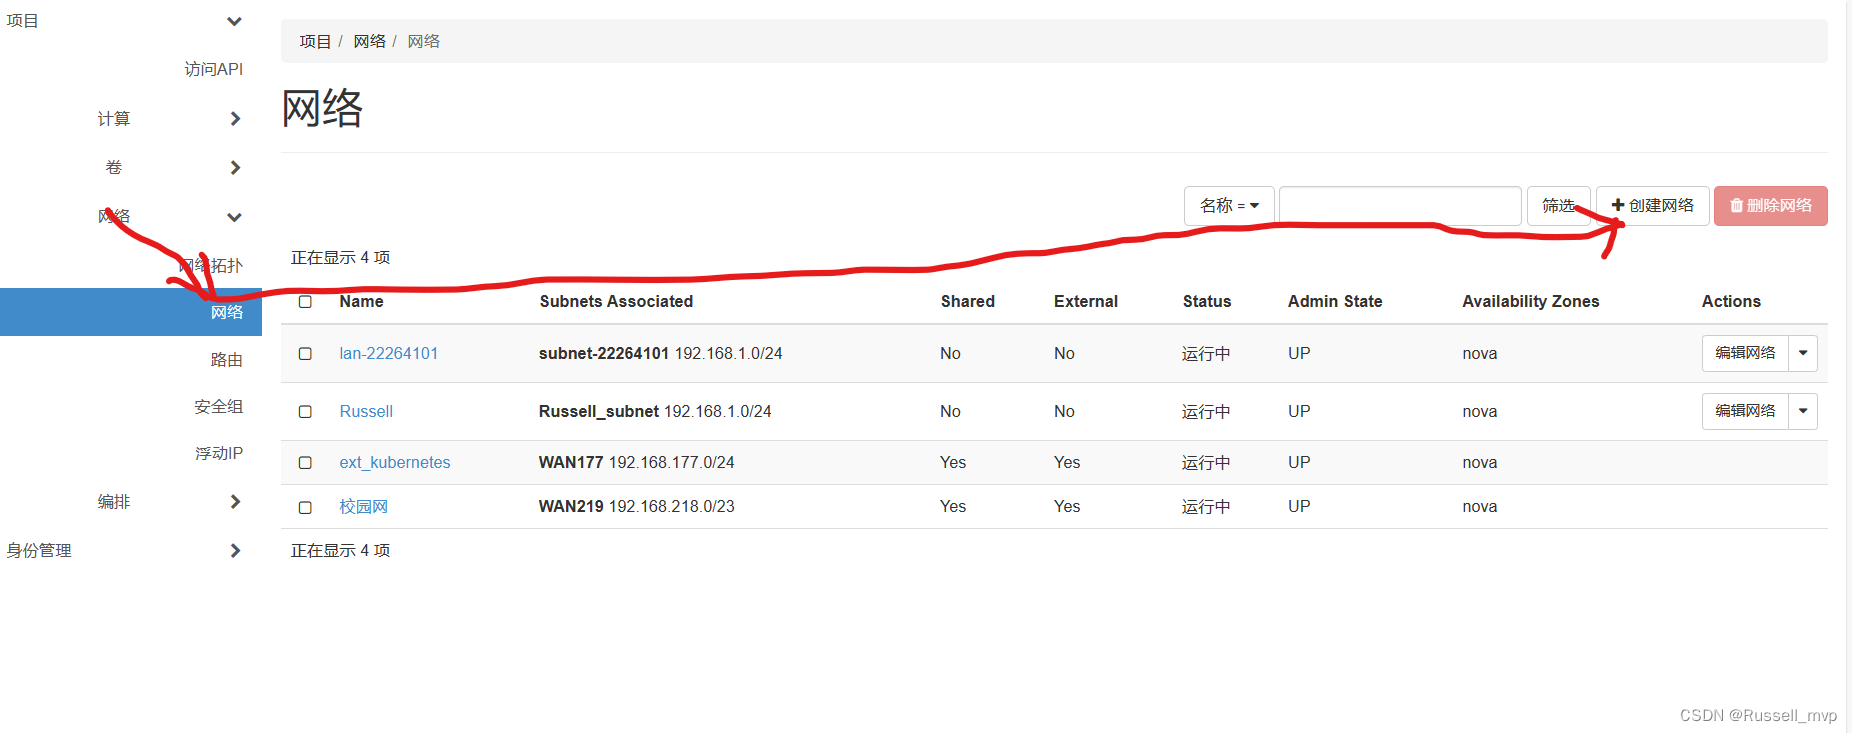The image size is (1852, 733).
Task: Click the External column header
Action: click(1085, 301)
